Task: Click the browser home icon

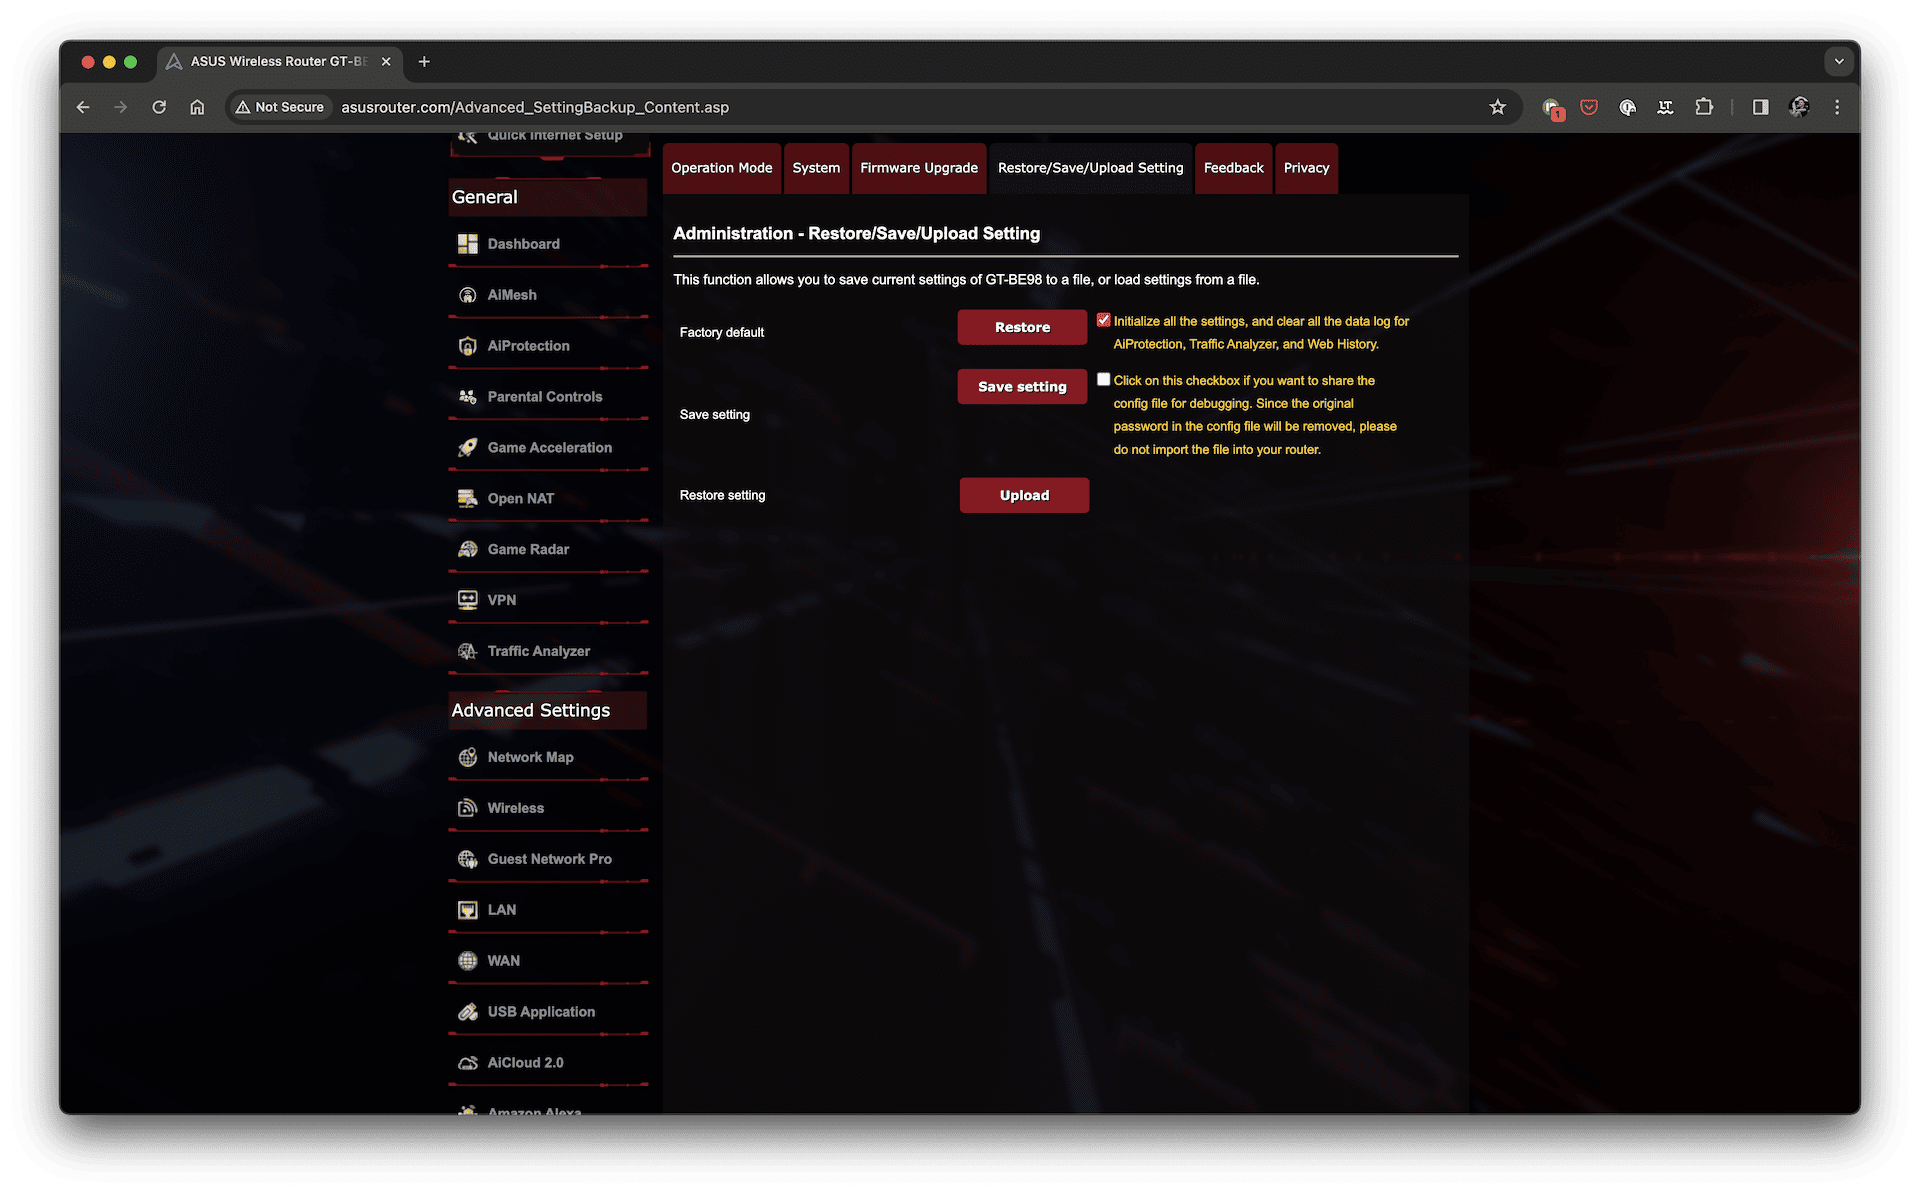Action: coord(197,107)
